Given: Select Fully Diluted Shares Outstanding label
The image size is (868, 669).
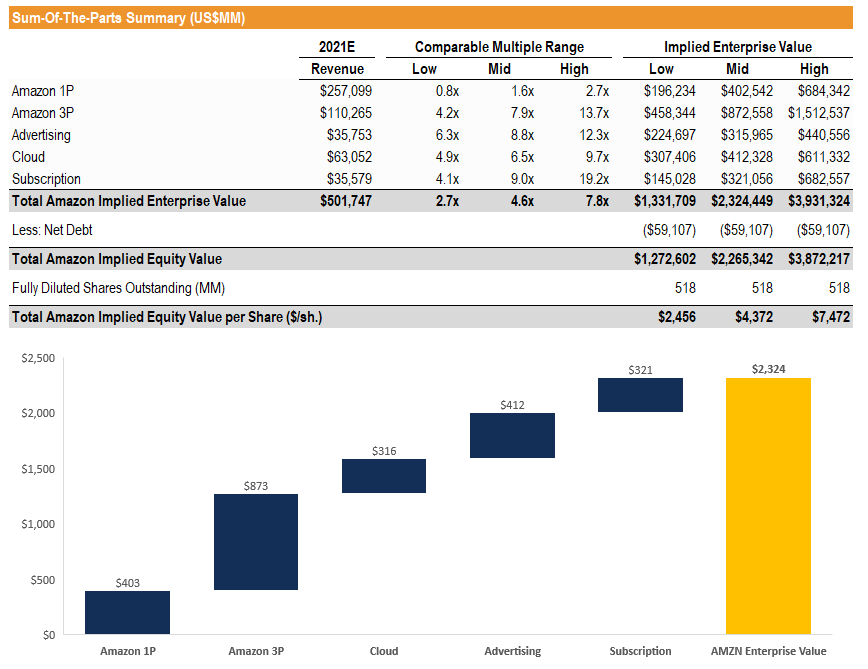Looking at the screenshot, I should pyautogui.click(x=118, y=288).
